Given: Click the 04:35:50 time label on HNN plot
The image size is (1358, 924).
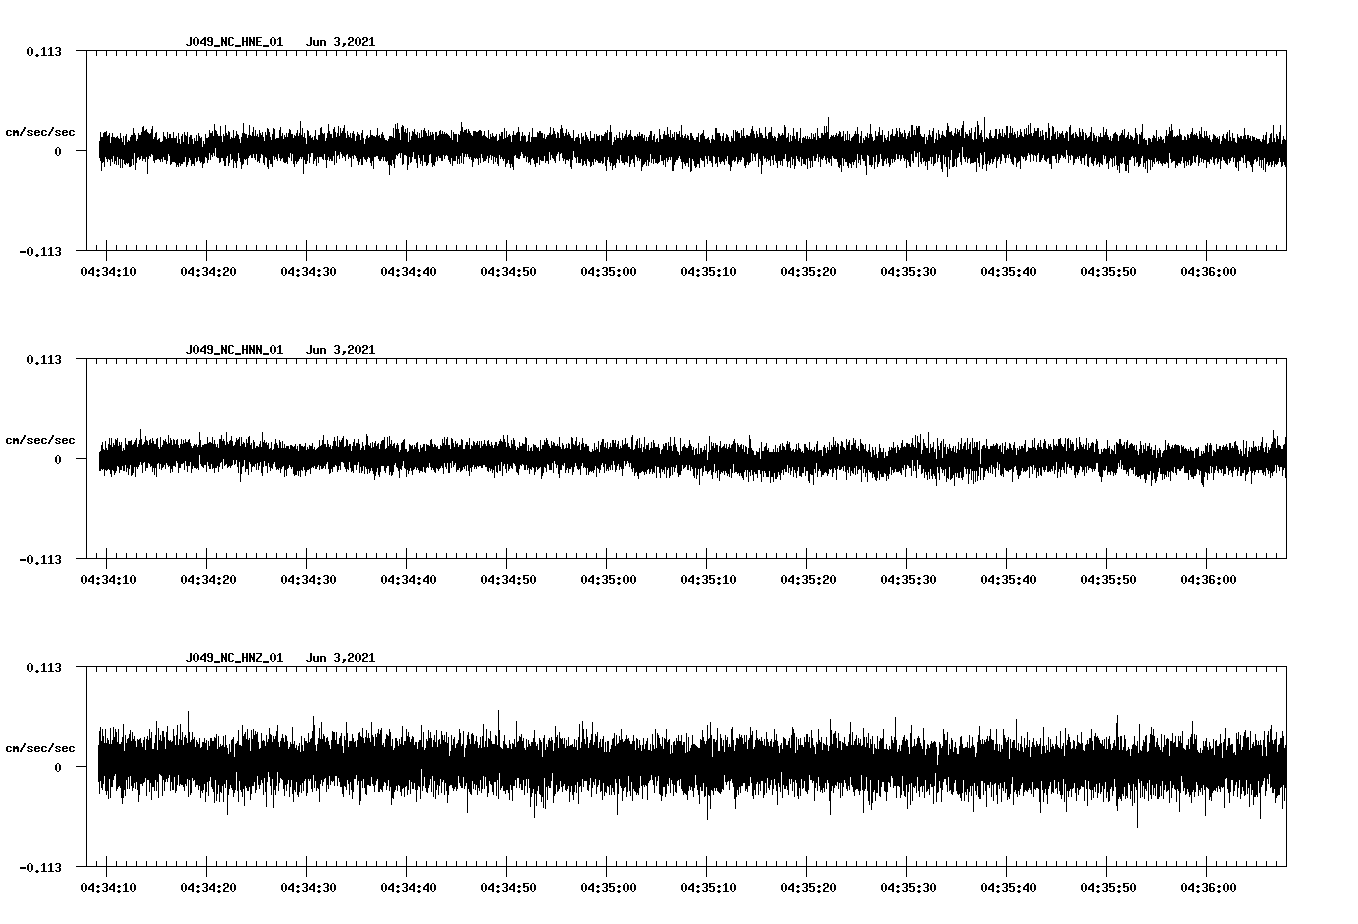Looking at the screenshot, I should pyautogui.click(x=1108, y=580).
